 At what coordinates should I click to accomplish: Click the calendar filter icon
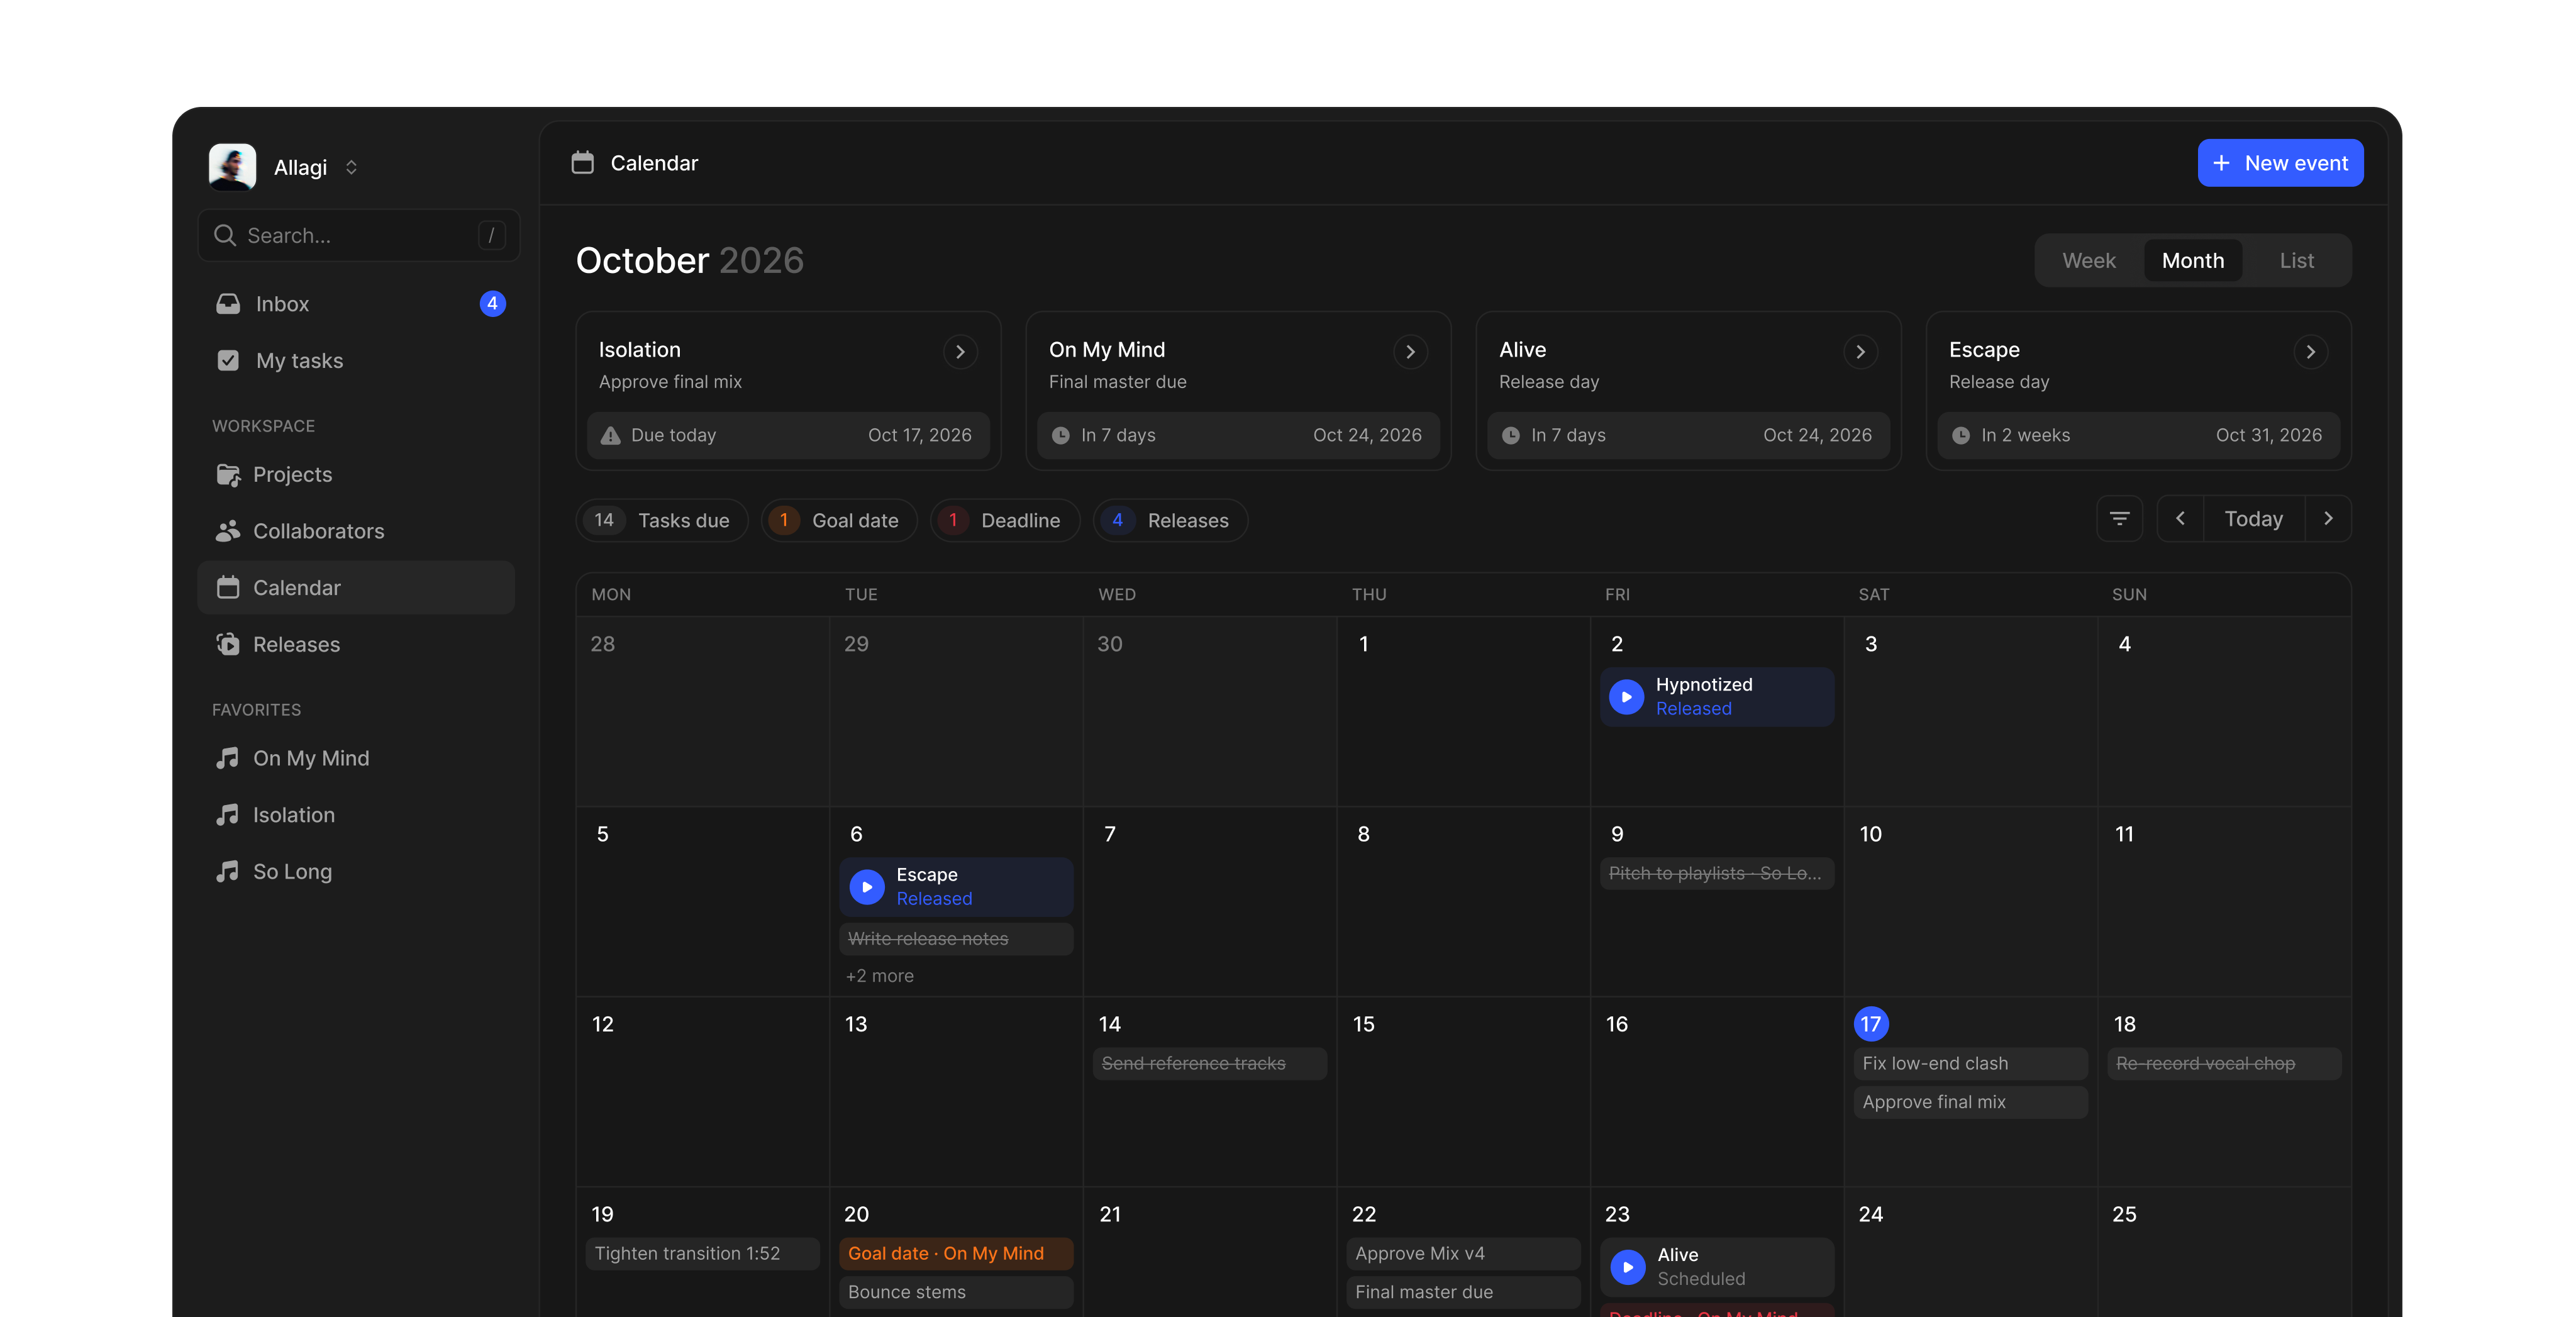click(2119, 518)
